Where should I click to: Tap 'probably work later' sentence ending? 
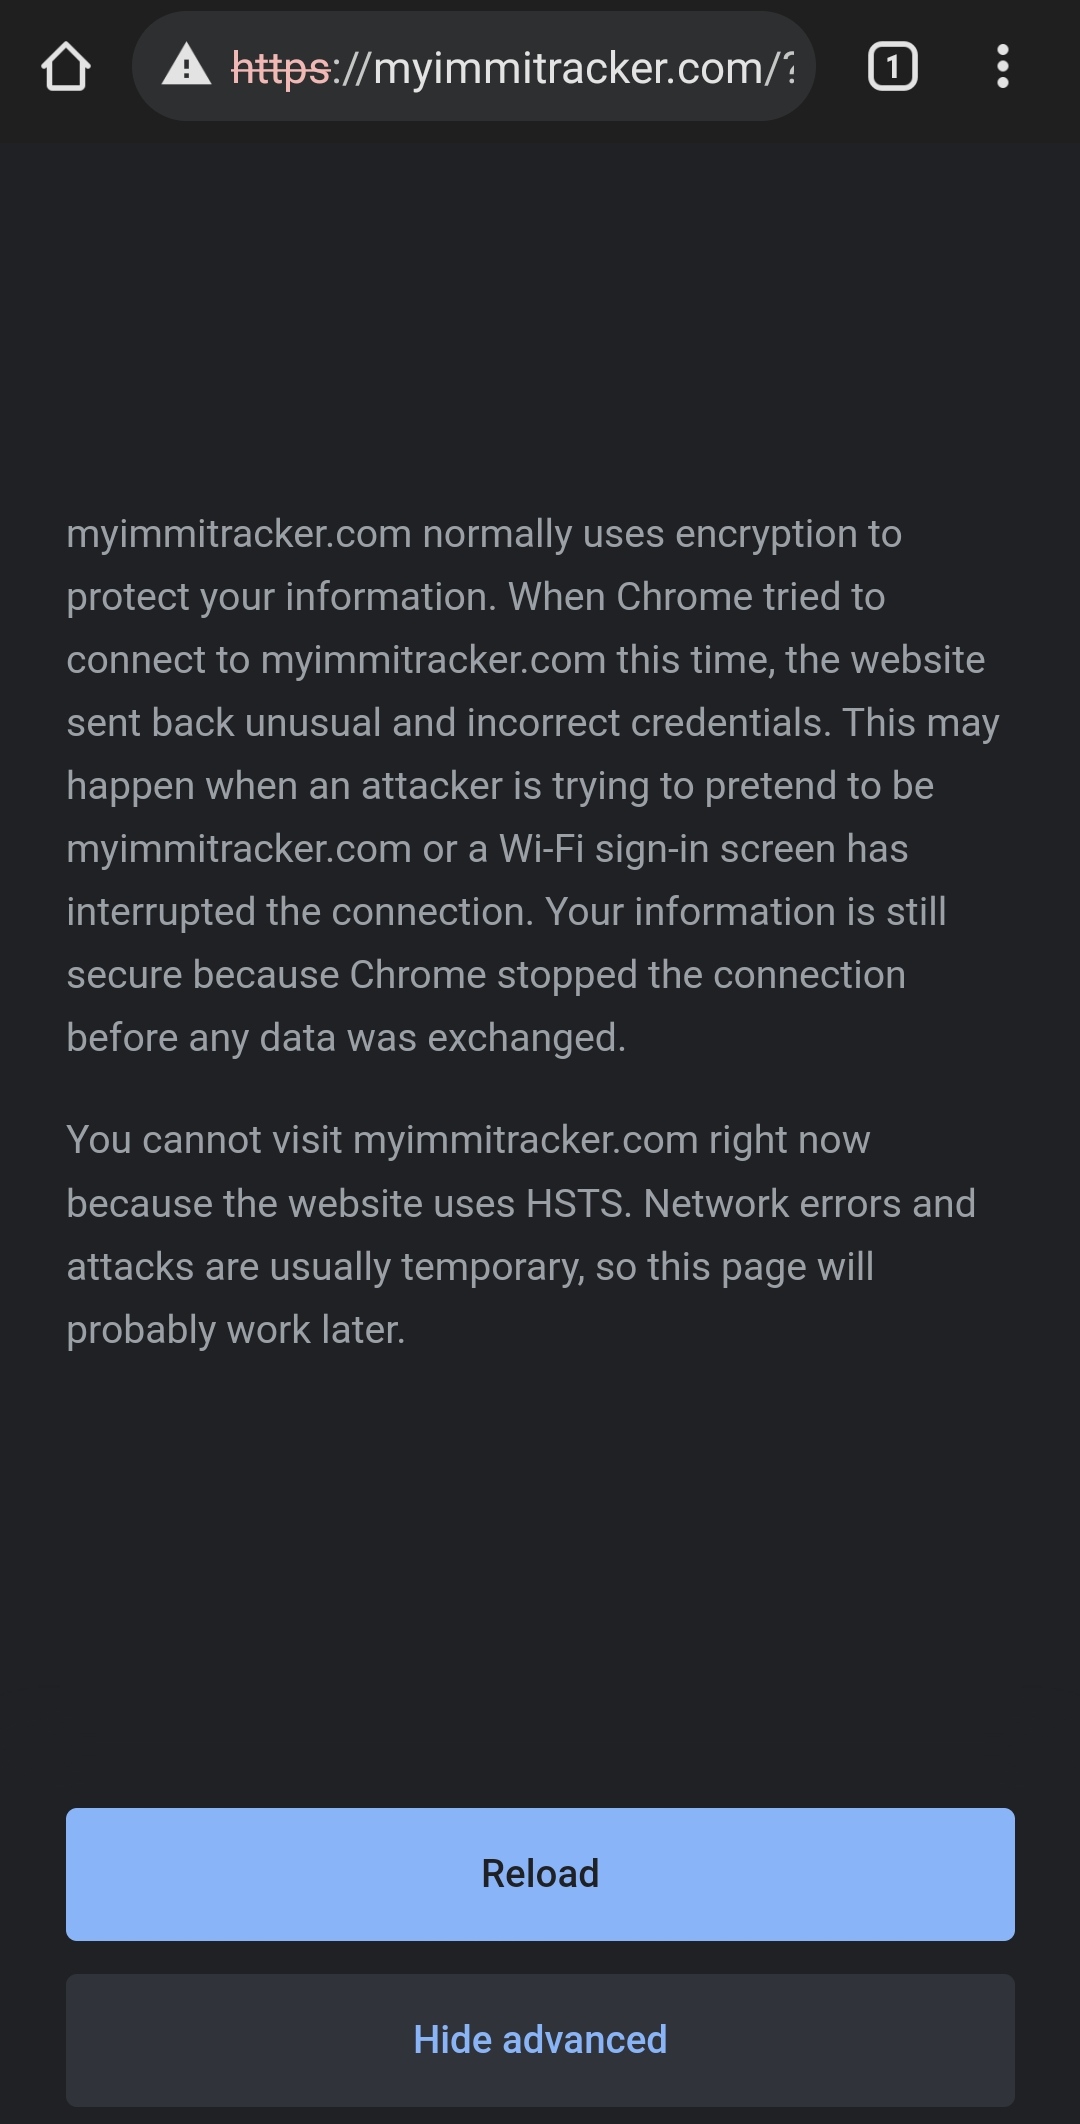pyautogui.click(x=236, y=1331)
